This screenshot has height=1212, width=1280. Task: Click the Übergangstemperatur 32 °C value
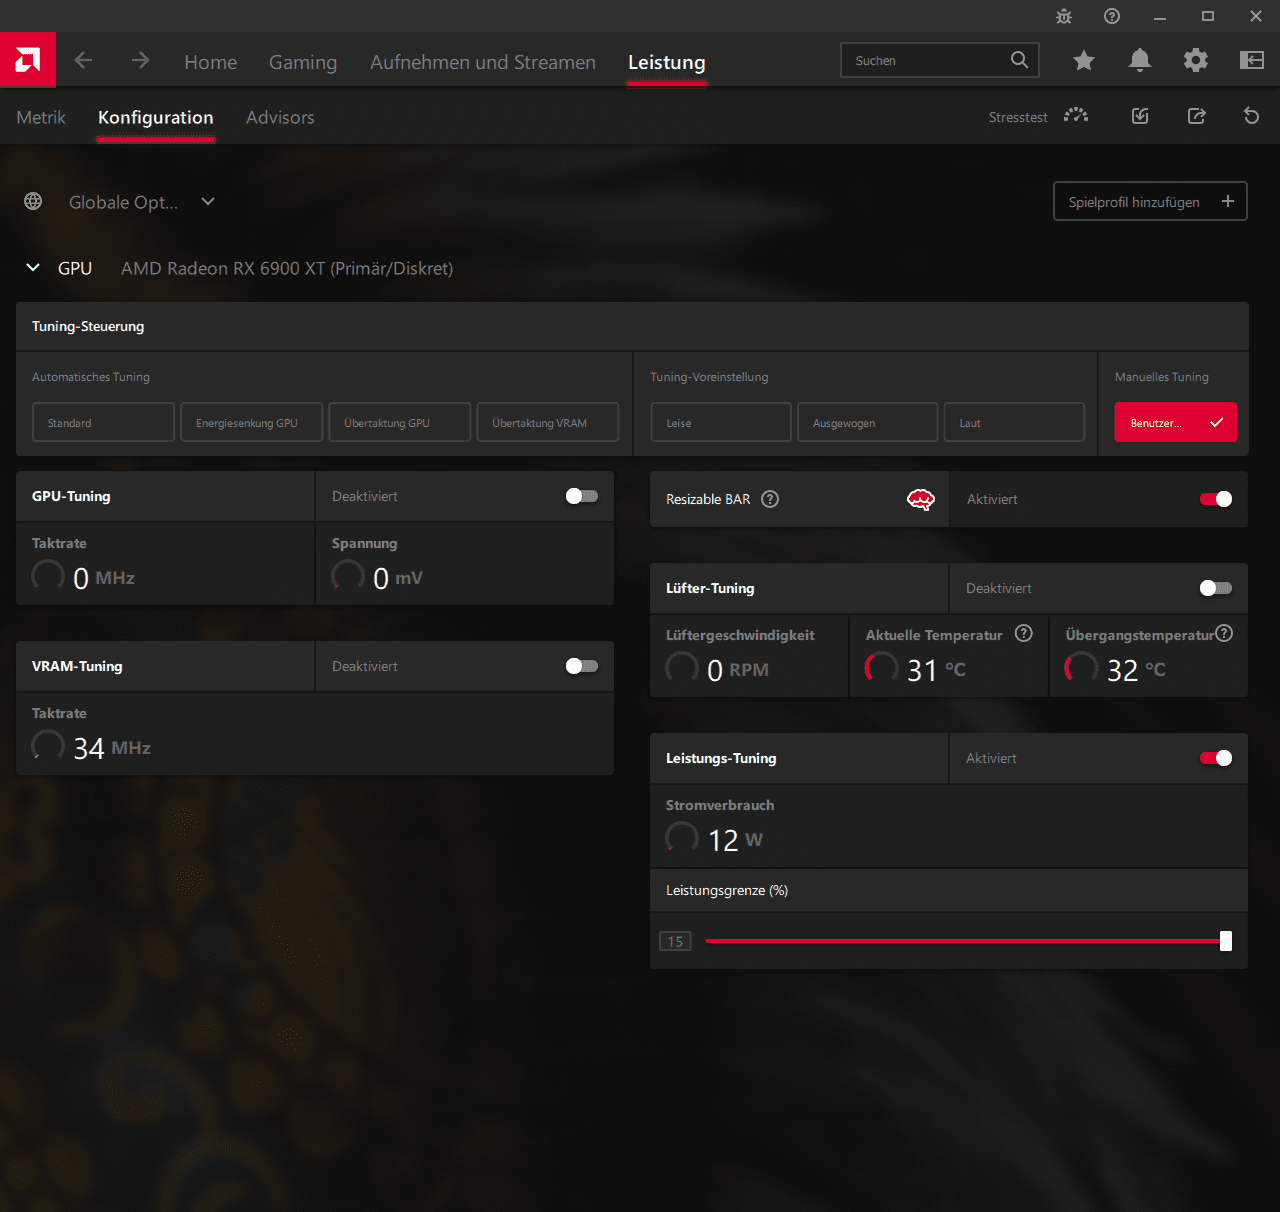pos(1136,670)
